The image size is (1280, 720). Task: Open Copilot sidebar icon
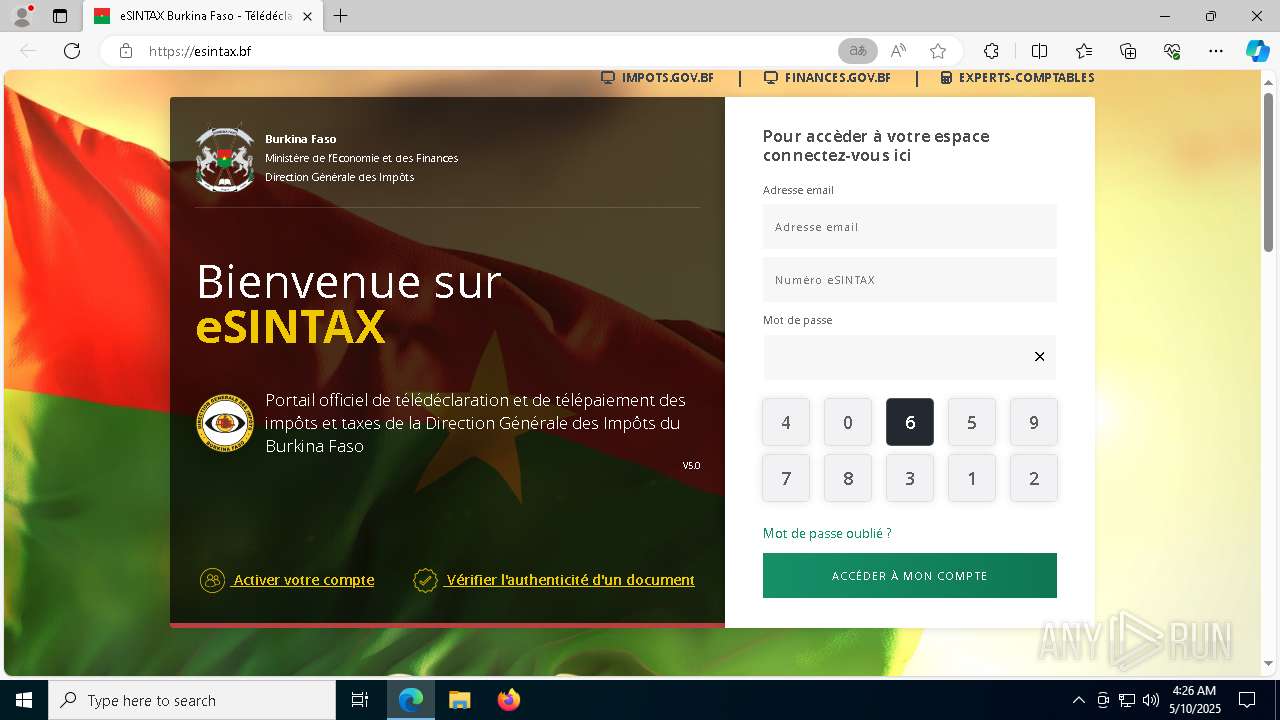tap(1258, 51)
